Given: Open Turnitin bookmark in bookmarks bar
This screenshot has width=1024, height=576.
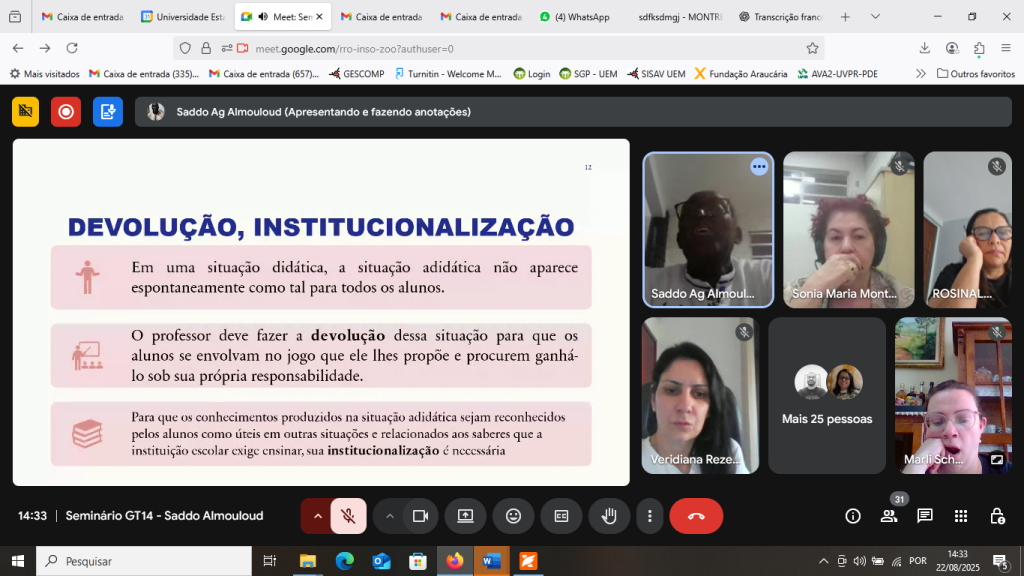Looking at the screenshot, I should click(448, 73).
